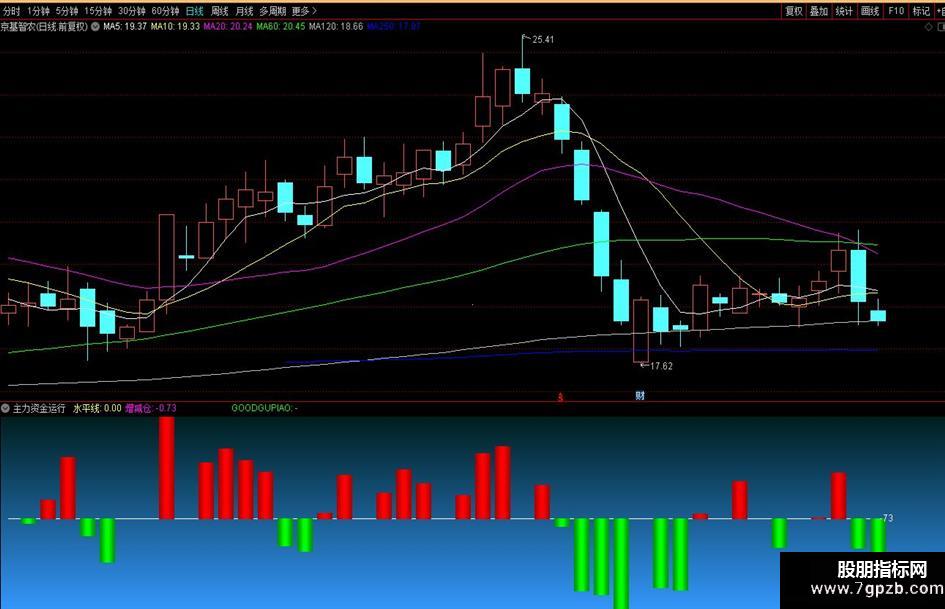This screenshot has width=945, height=609.
Task: Click the 主力资金运行 indicator name
Action: click(x=39, y=408)
